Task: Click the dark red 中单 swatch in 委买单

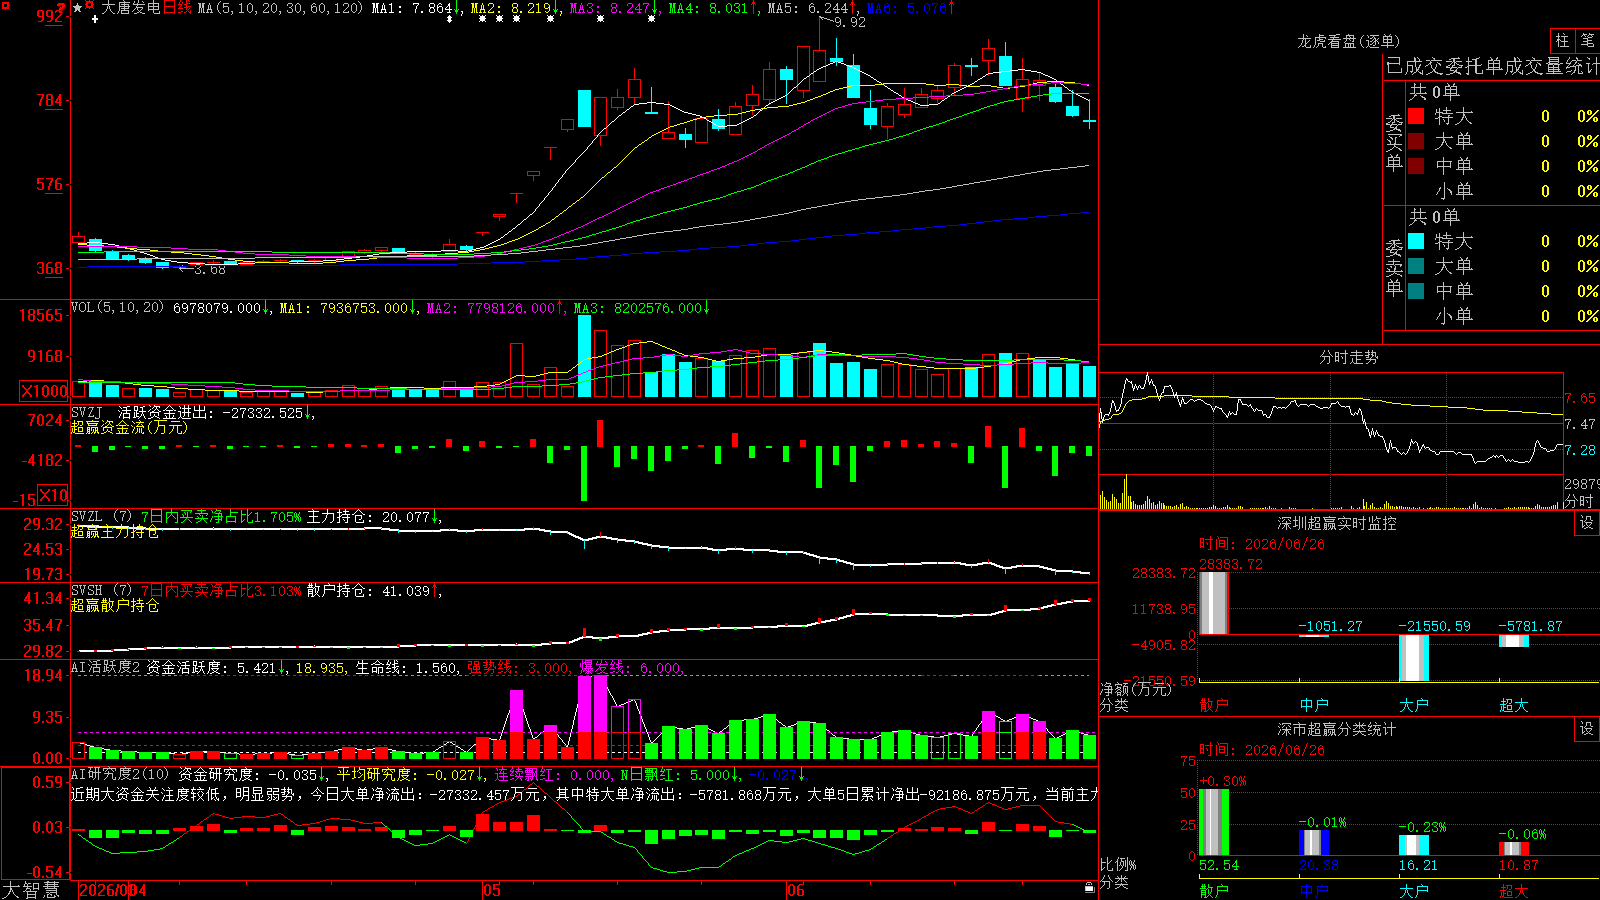Action: tap(1416, 166)
